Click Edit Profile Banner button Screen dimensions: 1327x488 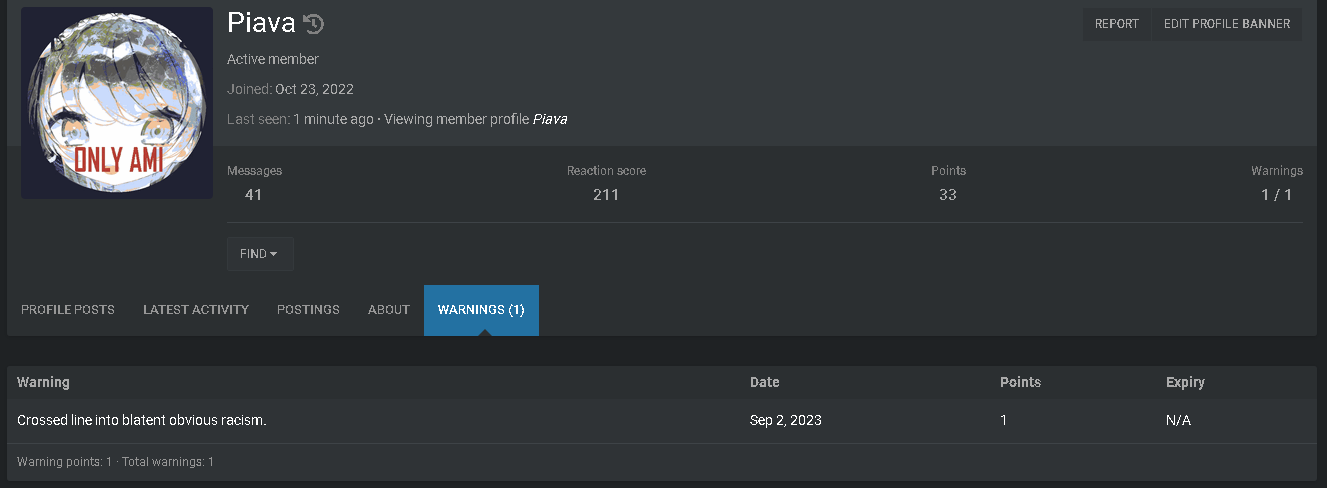1227,24
